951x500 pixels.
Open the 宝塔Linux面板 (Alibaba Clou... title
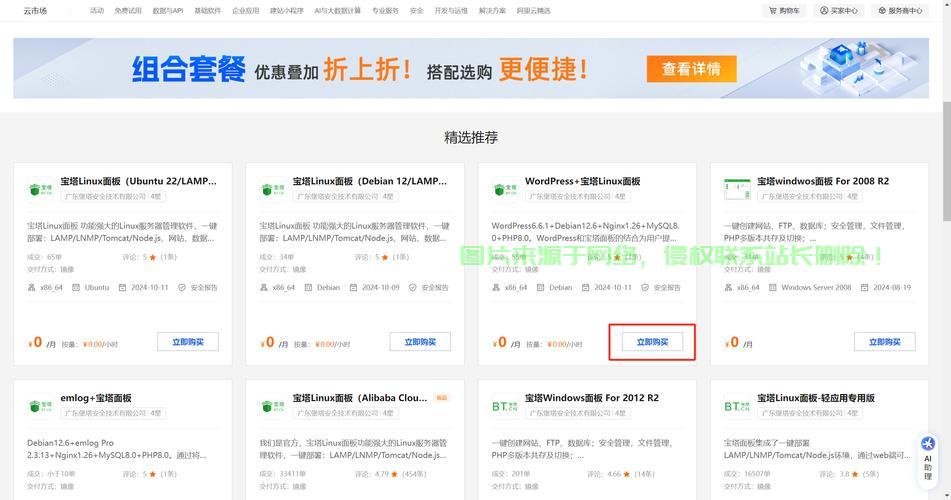click(360, 397)
